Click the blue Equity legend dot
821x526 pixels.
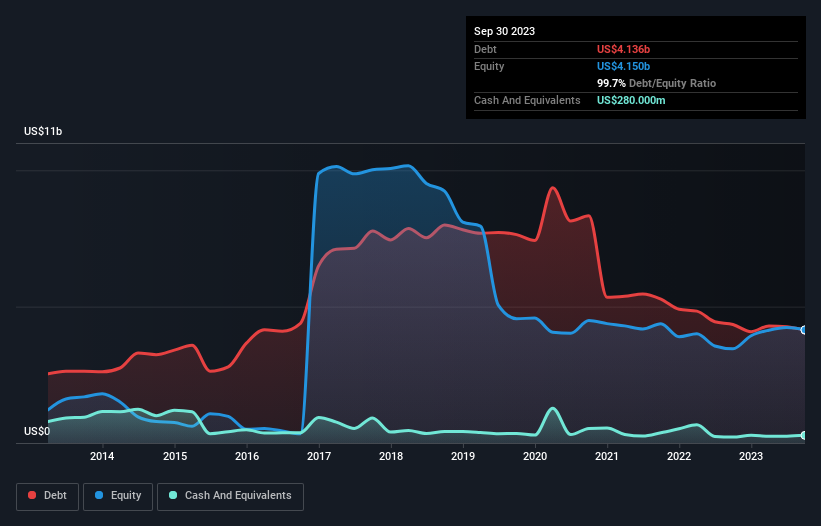click(x=99, y=495)
